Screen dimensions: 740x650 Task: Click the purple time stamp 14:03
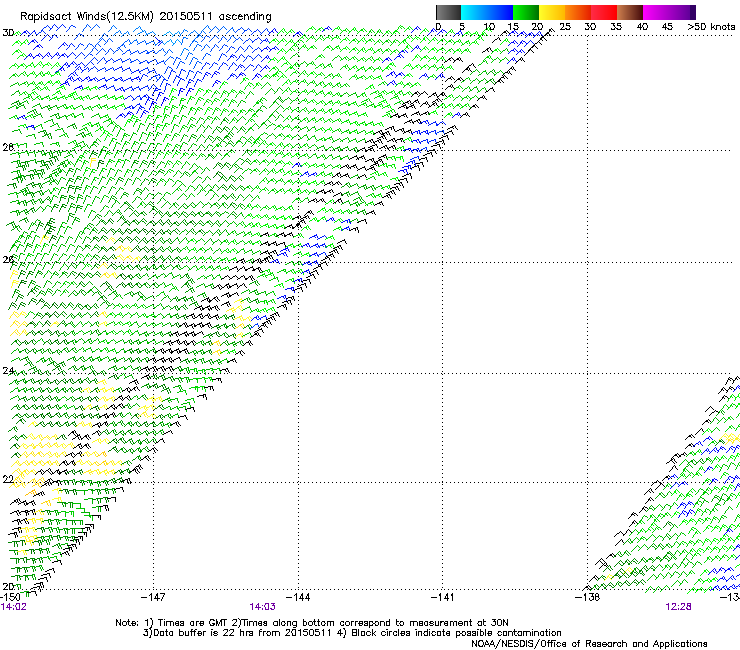tap(262, 607)
